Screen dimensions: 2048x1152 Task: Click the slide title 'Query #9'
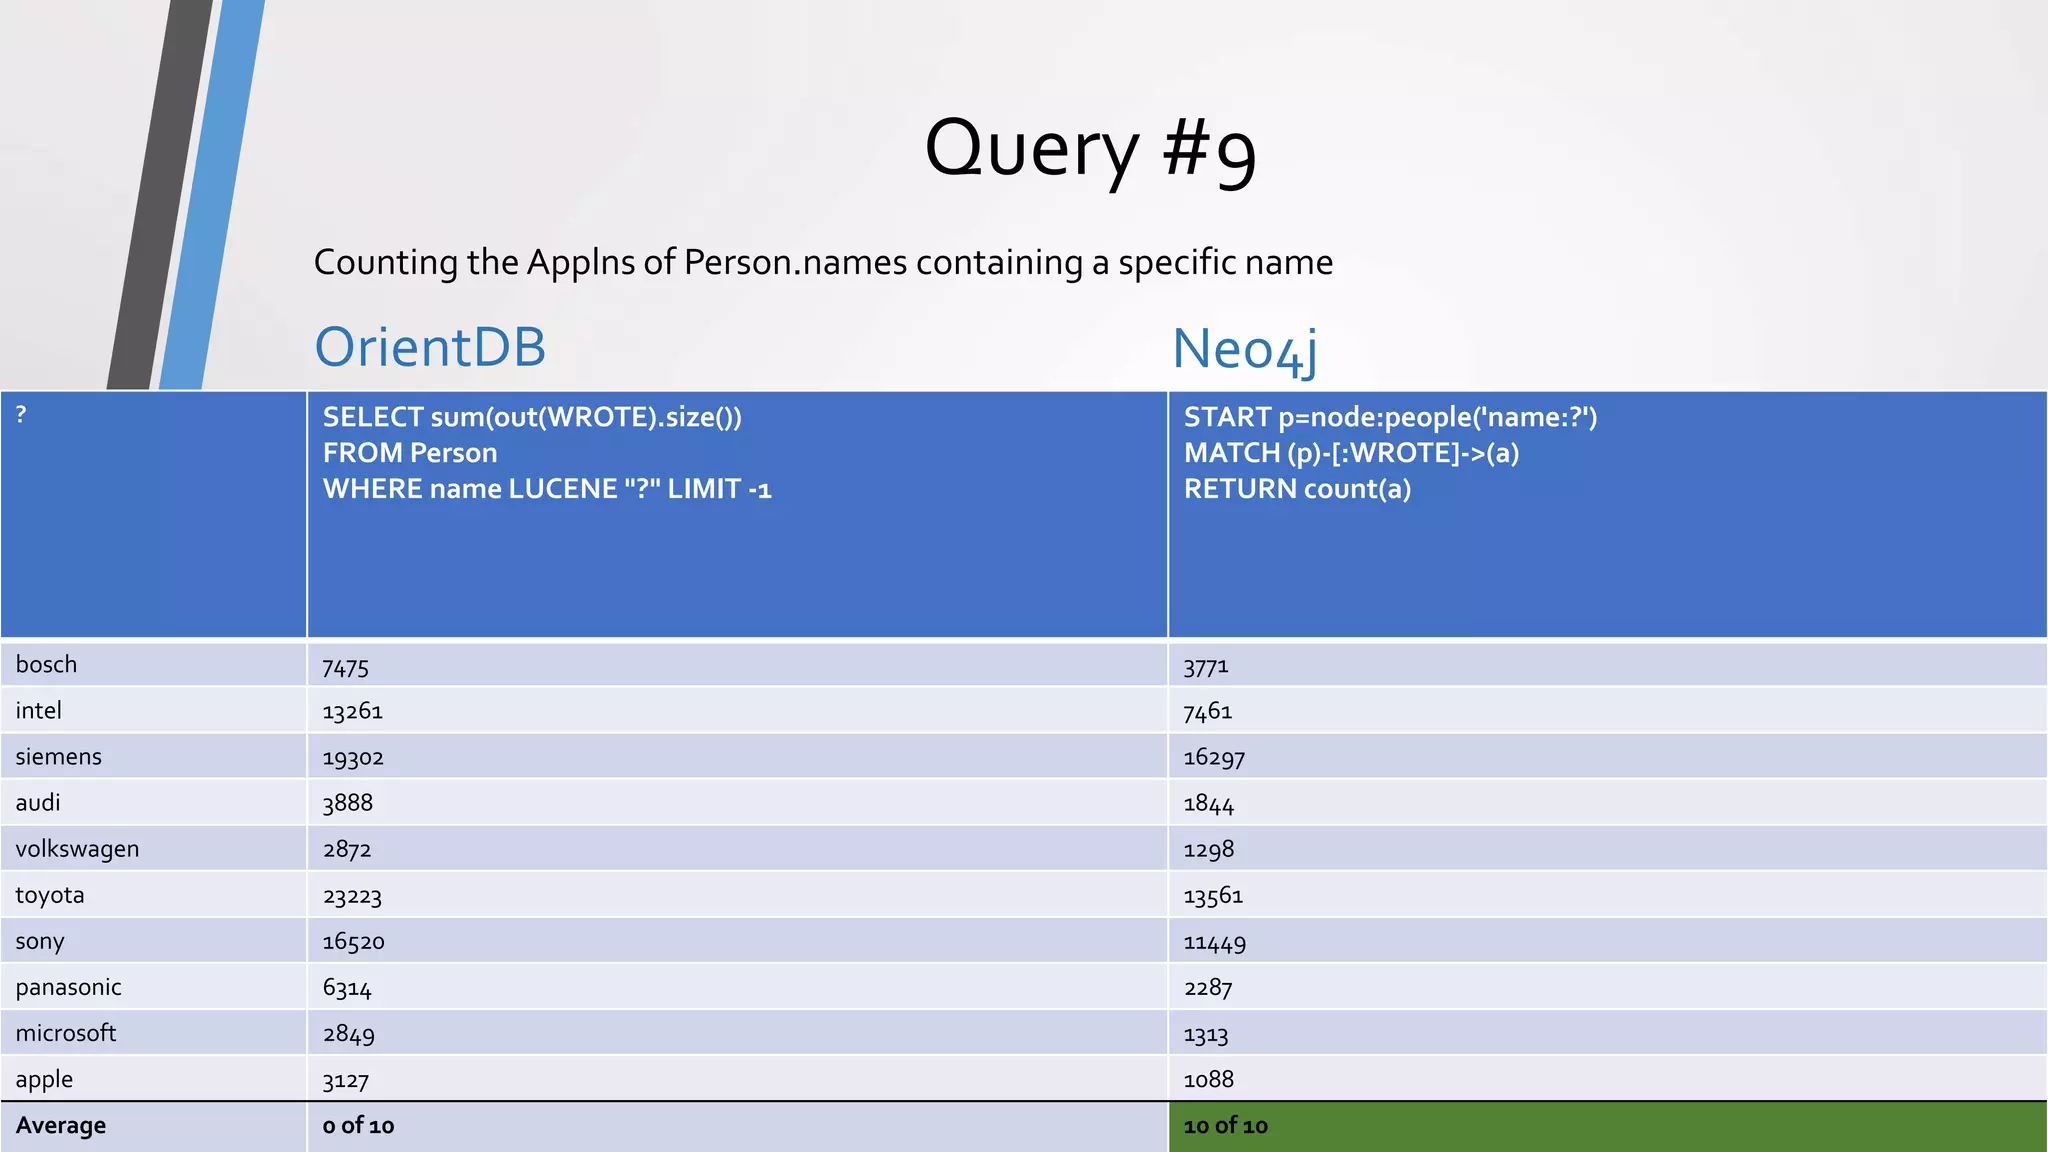coord(1090,150)
